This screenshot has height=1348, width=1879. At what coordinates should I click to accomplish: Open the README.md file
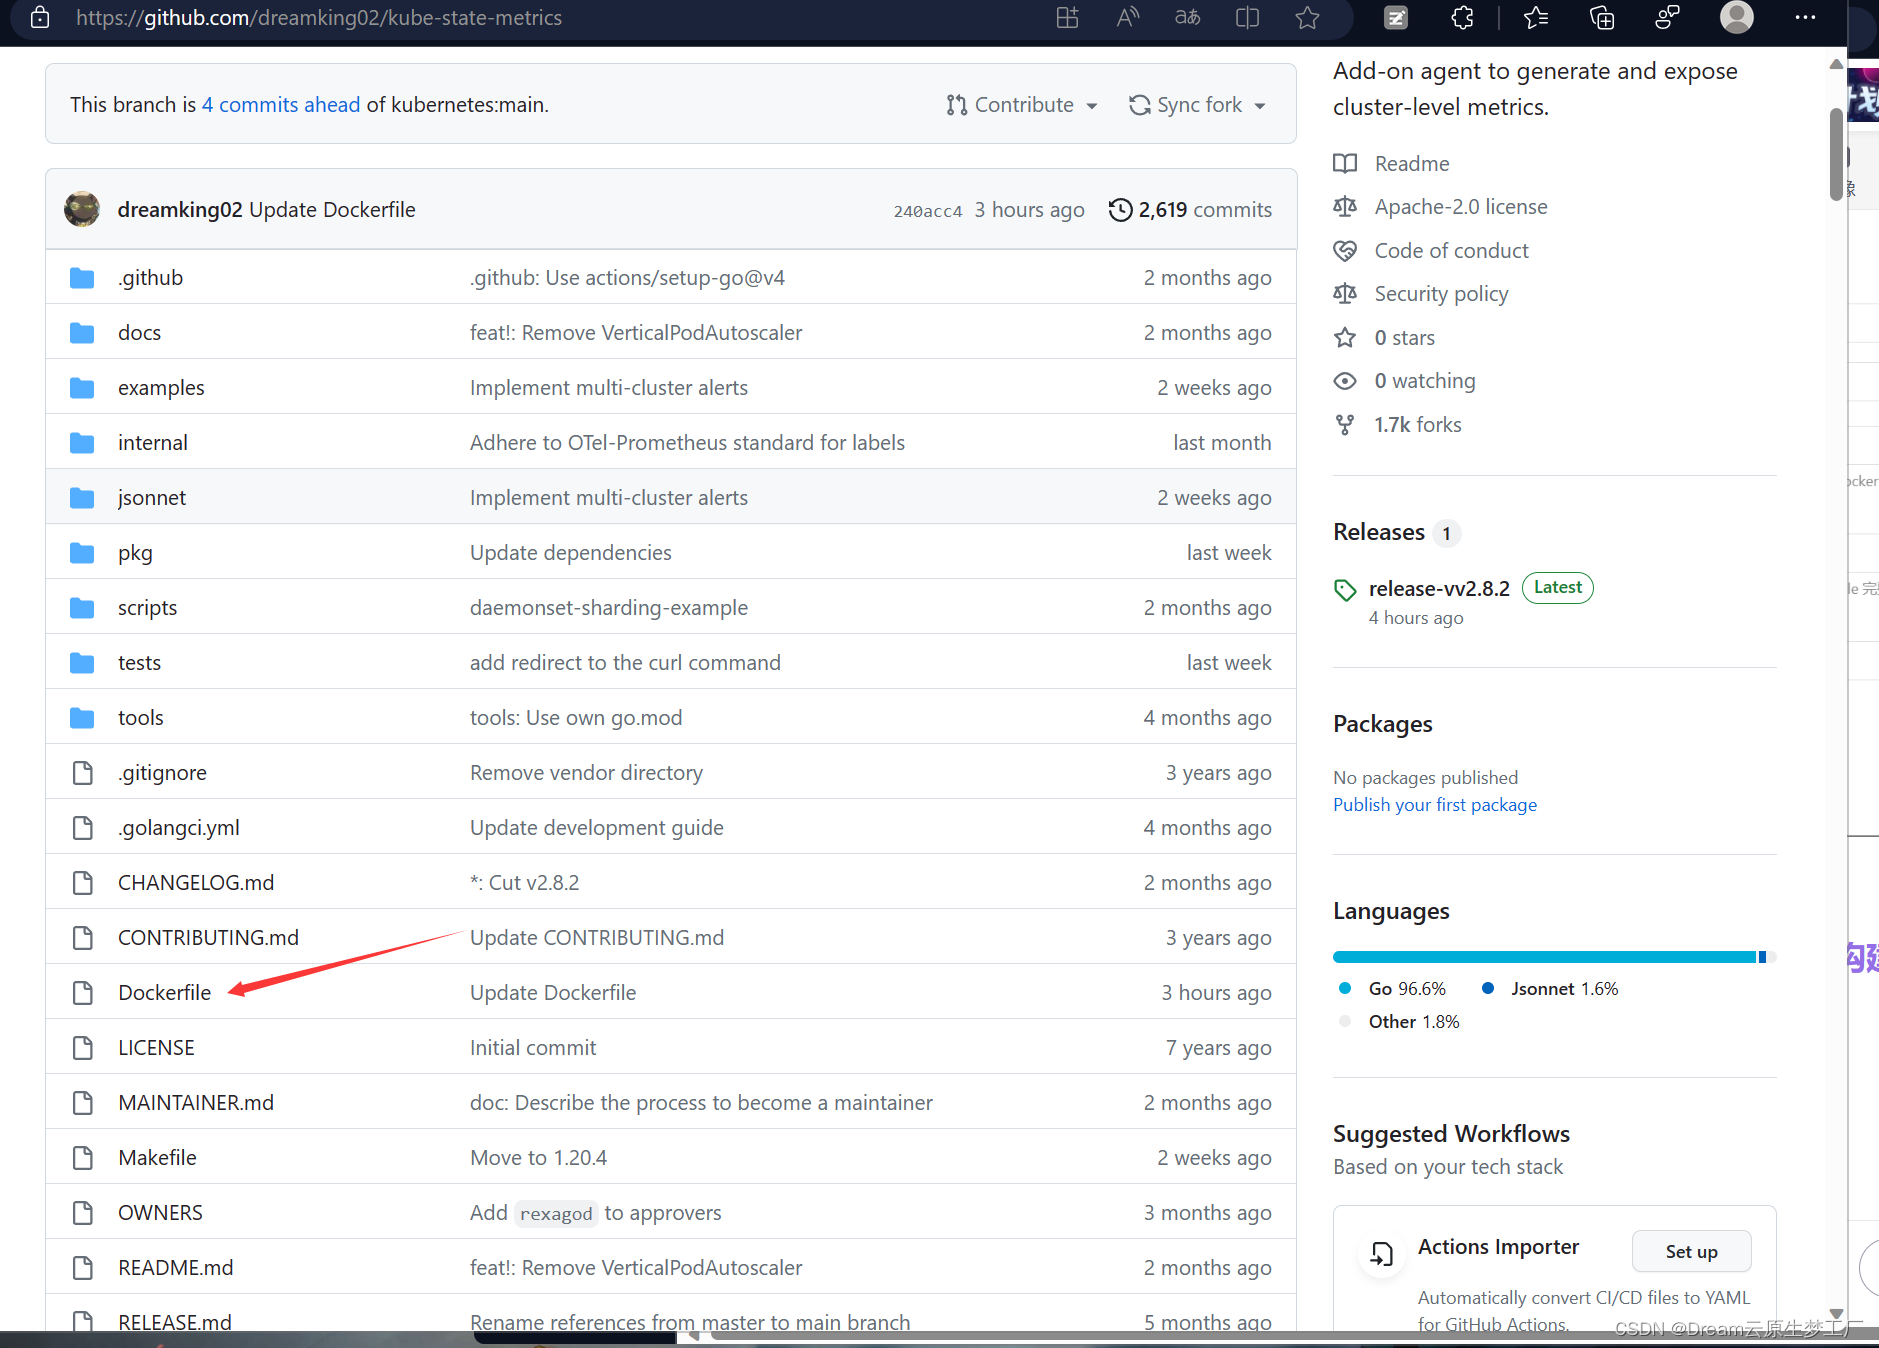point(176,1268)
